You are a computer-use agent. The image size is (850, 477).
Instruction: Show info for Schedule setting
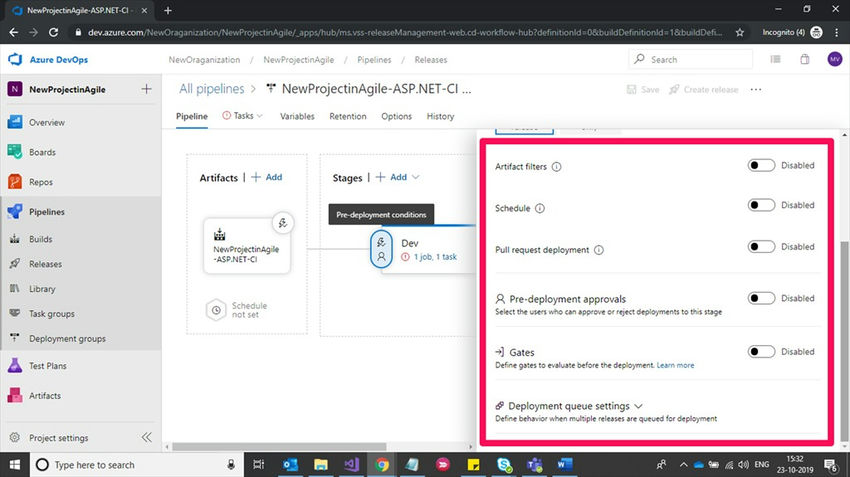pyautogui.click(x=540, y=209)
